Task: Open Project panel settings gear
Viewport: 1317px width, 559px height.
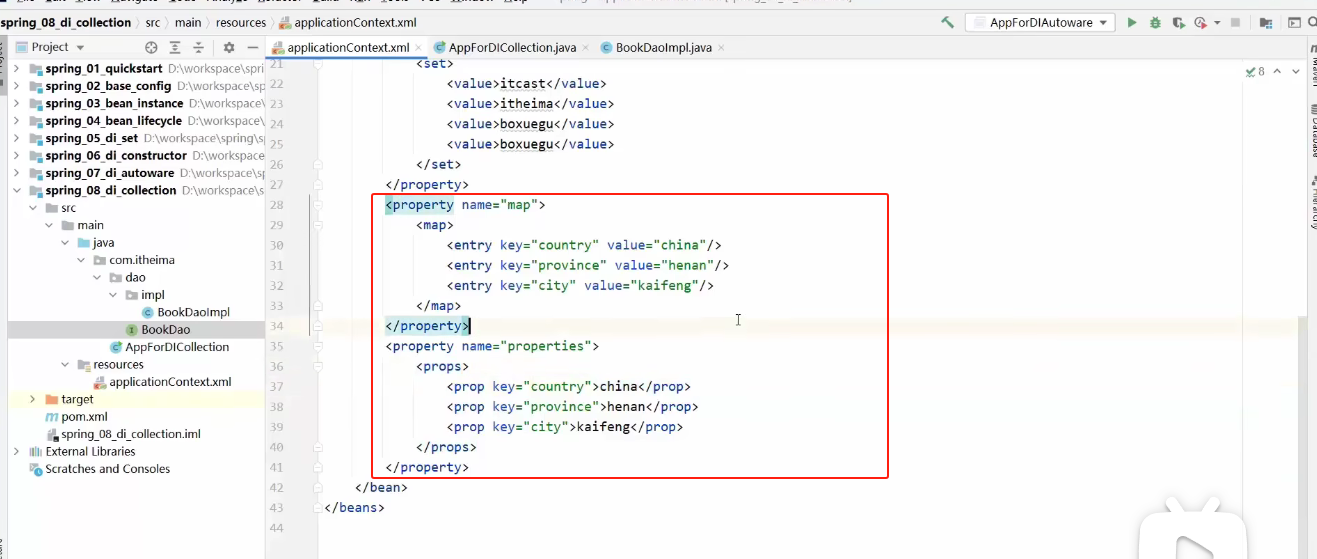Action: (228, 47)
